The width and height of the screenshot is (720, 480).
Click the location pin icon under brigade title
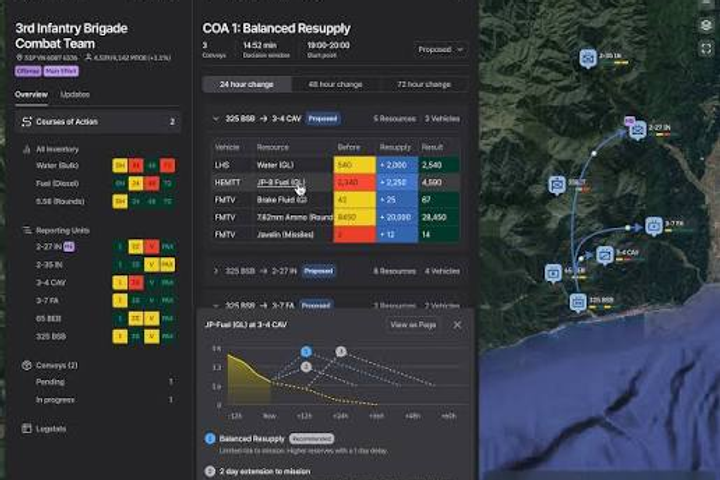pyautogui.click(x=19, y=58)
